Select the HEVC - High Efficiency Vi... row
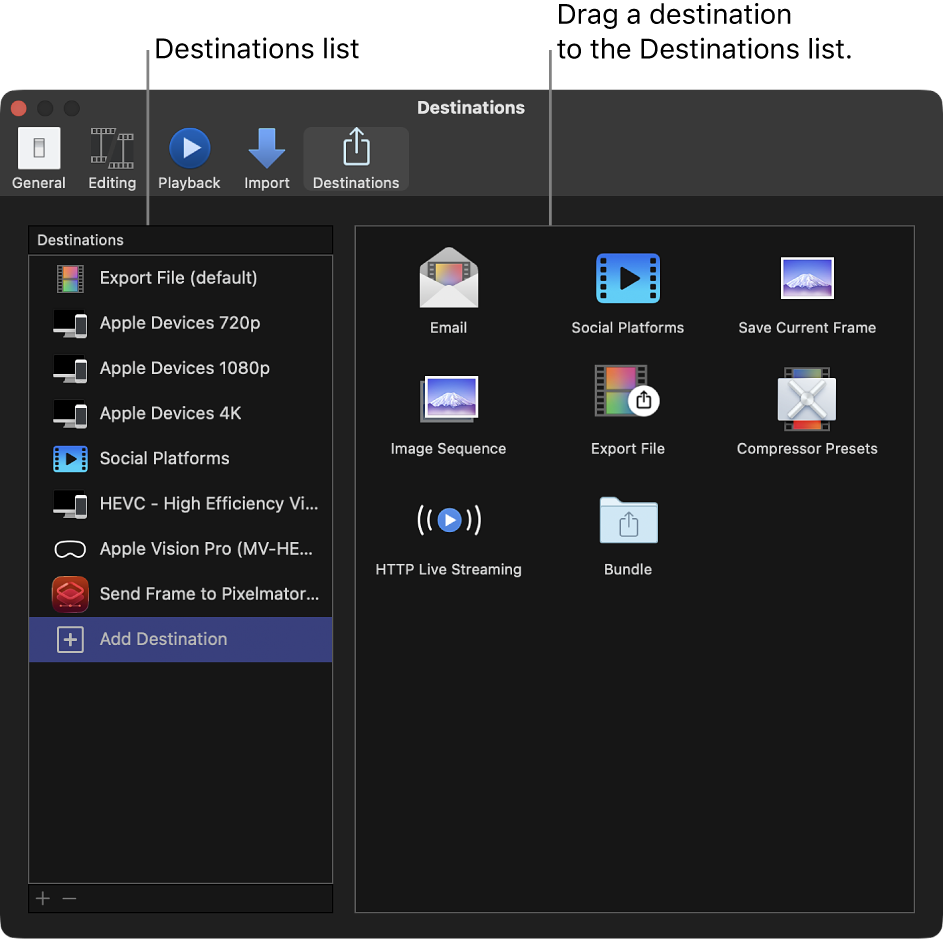Image resolution: width=944 pixels, height=940 pixels. [181, 504]
